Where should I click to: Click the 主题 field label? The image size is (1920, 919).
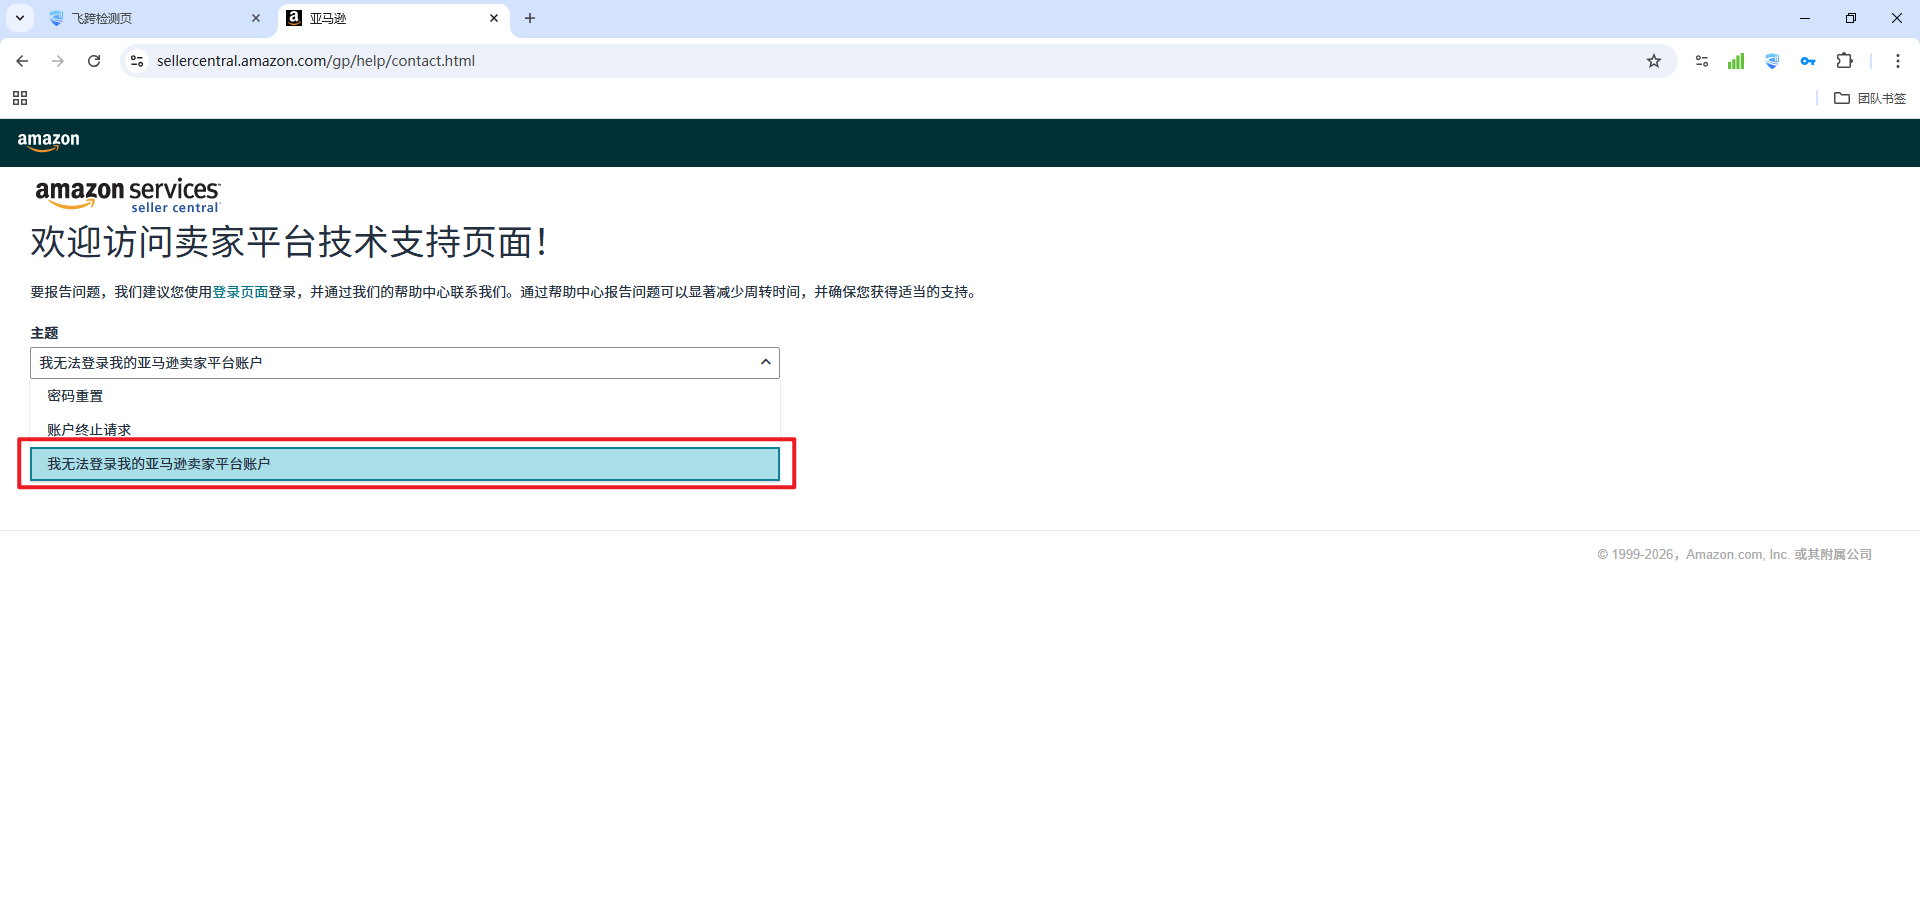44,333
